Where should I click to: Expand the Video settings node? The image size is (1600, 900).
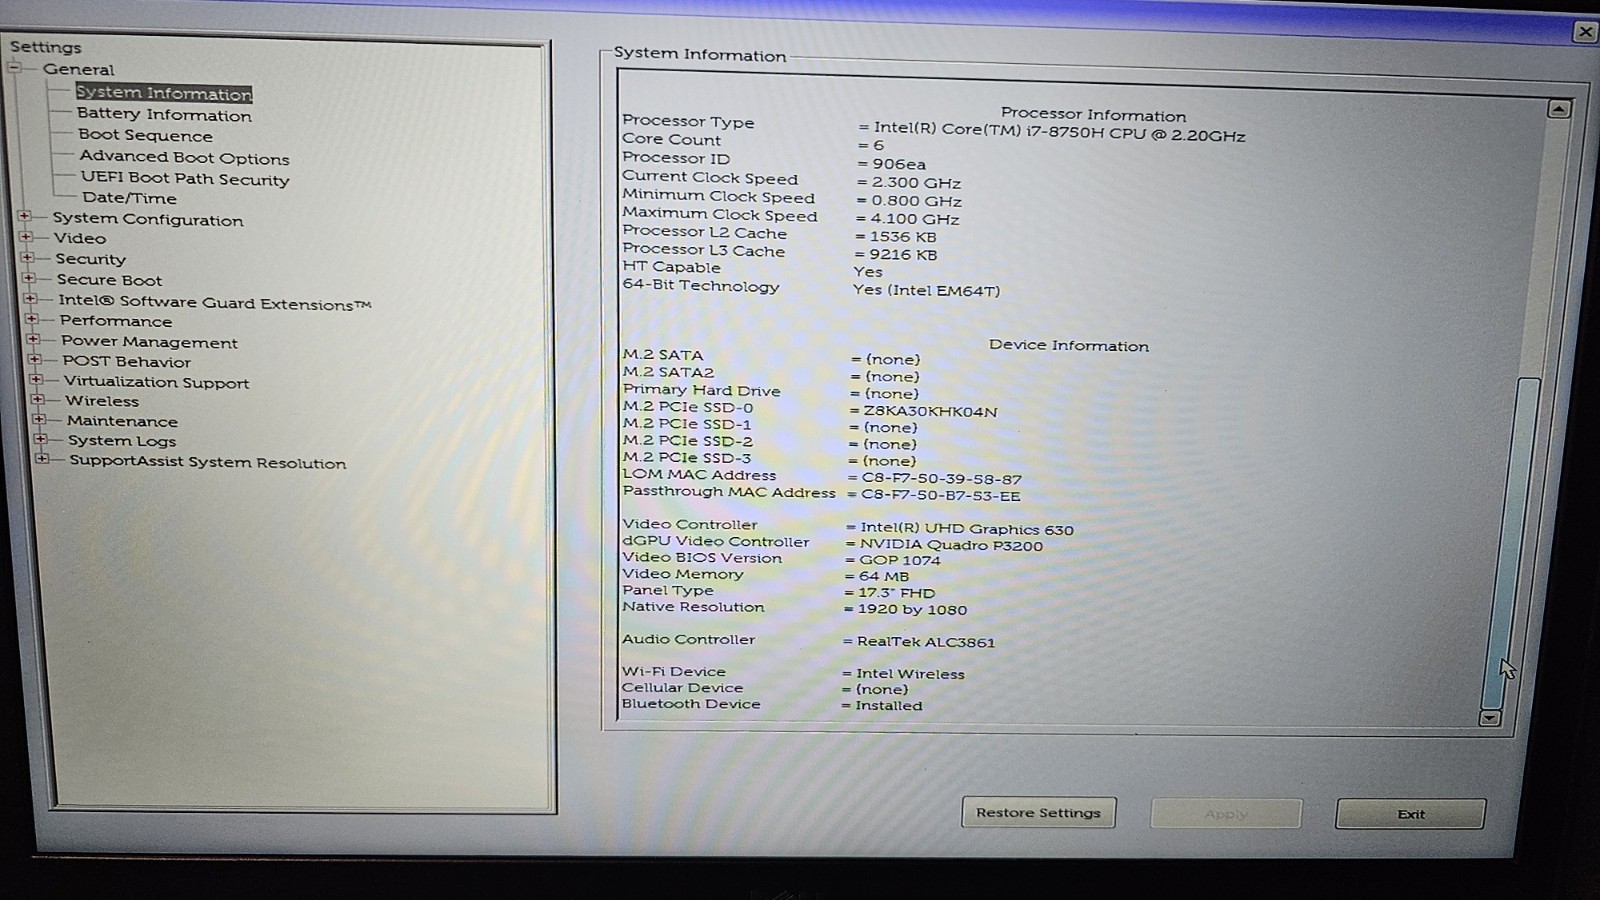point(26,237)
